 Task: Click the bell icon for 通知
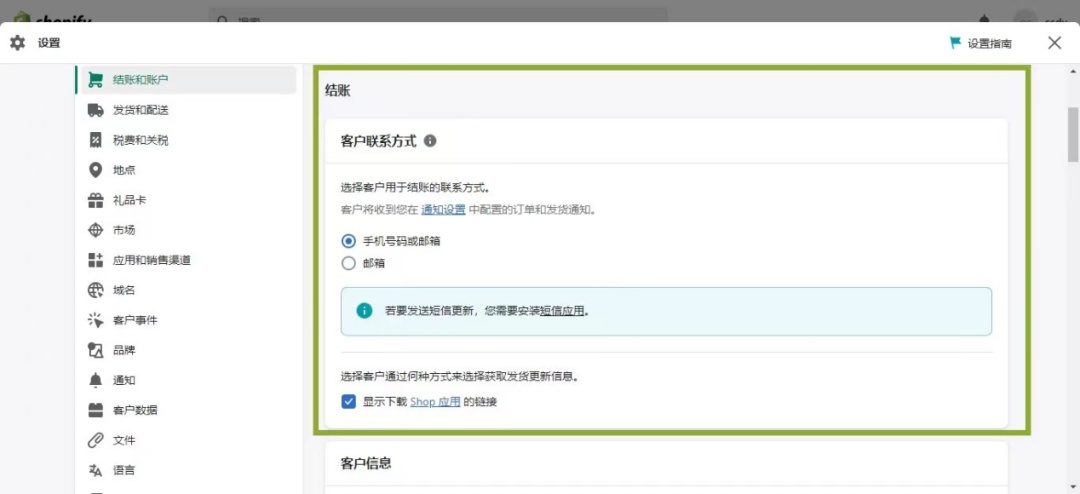tap(96, 380)
